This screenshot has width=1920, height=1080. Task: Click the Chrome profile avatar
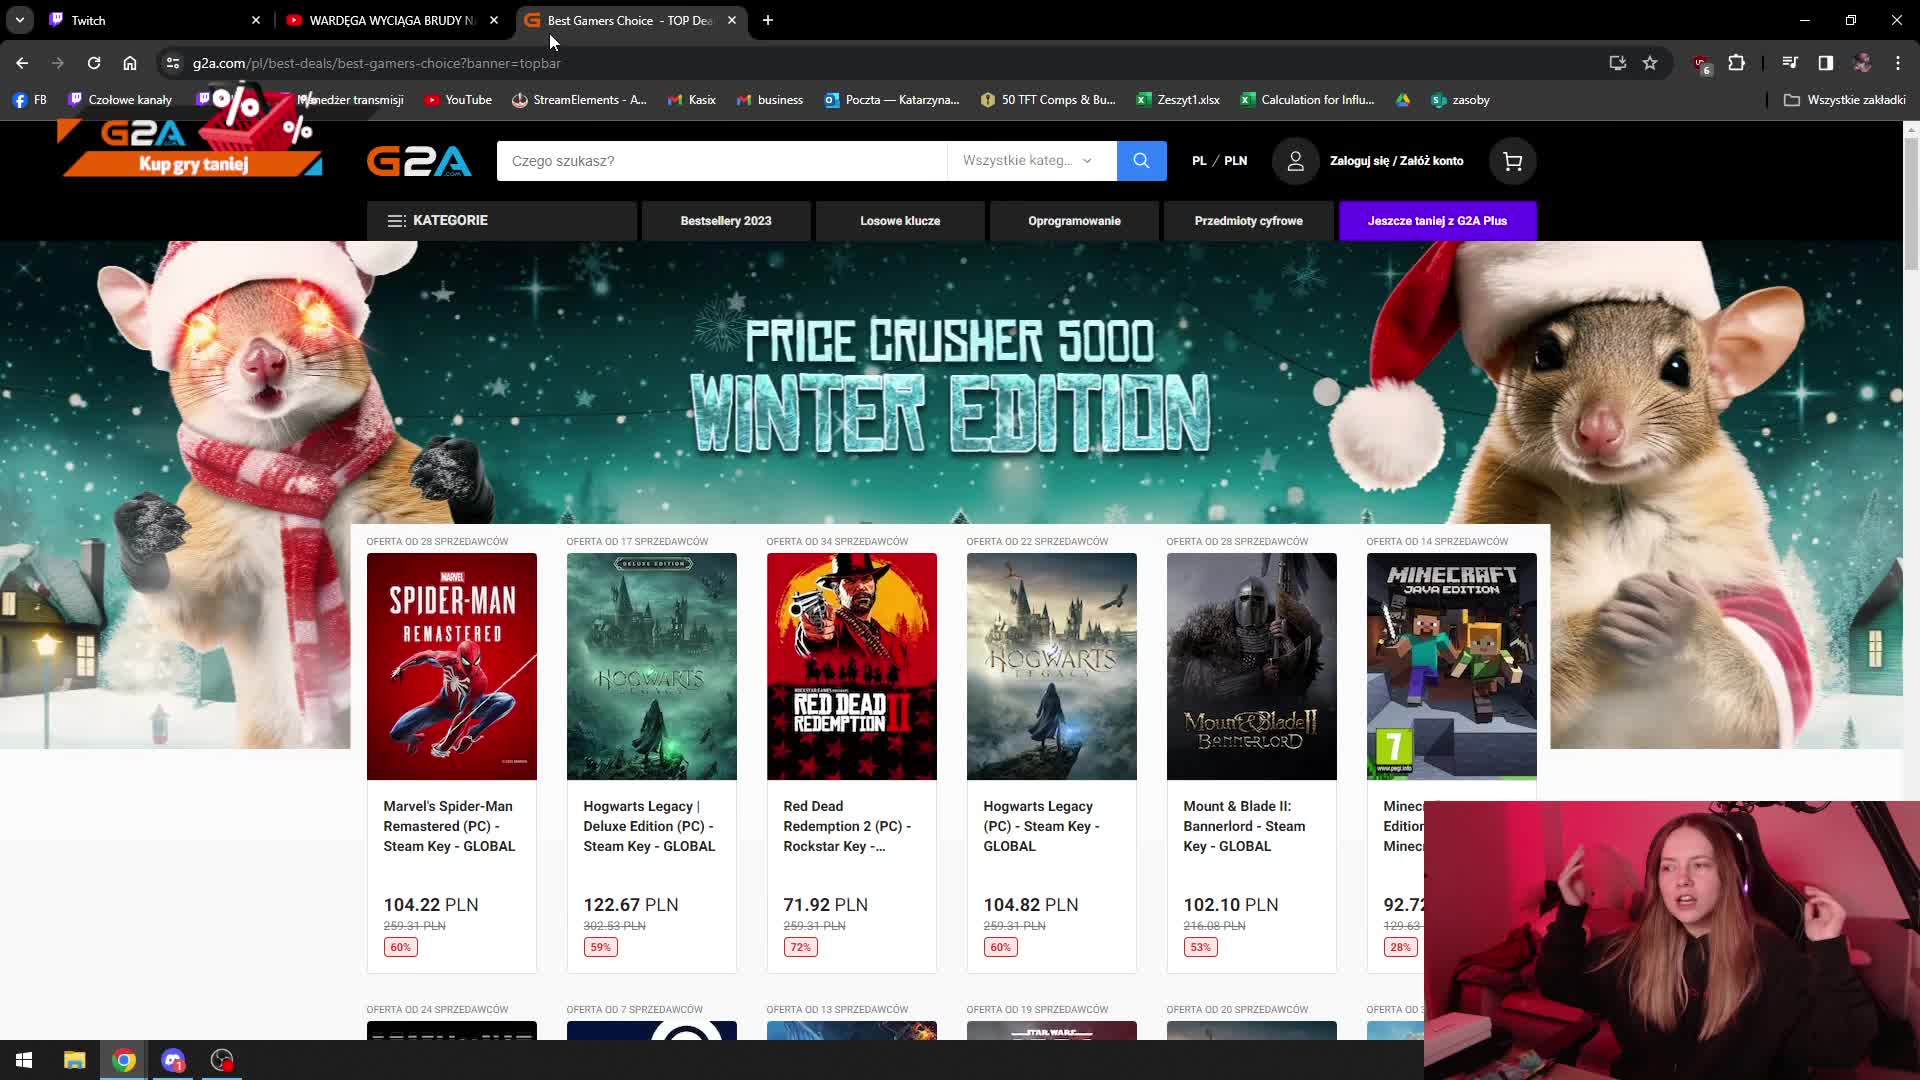coord(1862,63)
